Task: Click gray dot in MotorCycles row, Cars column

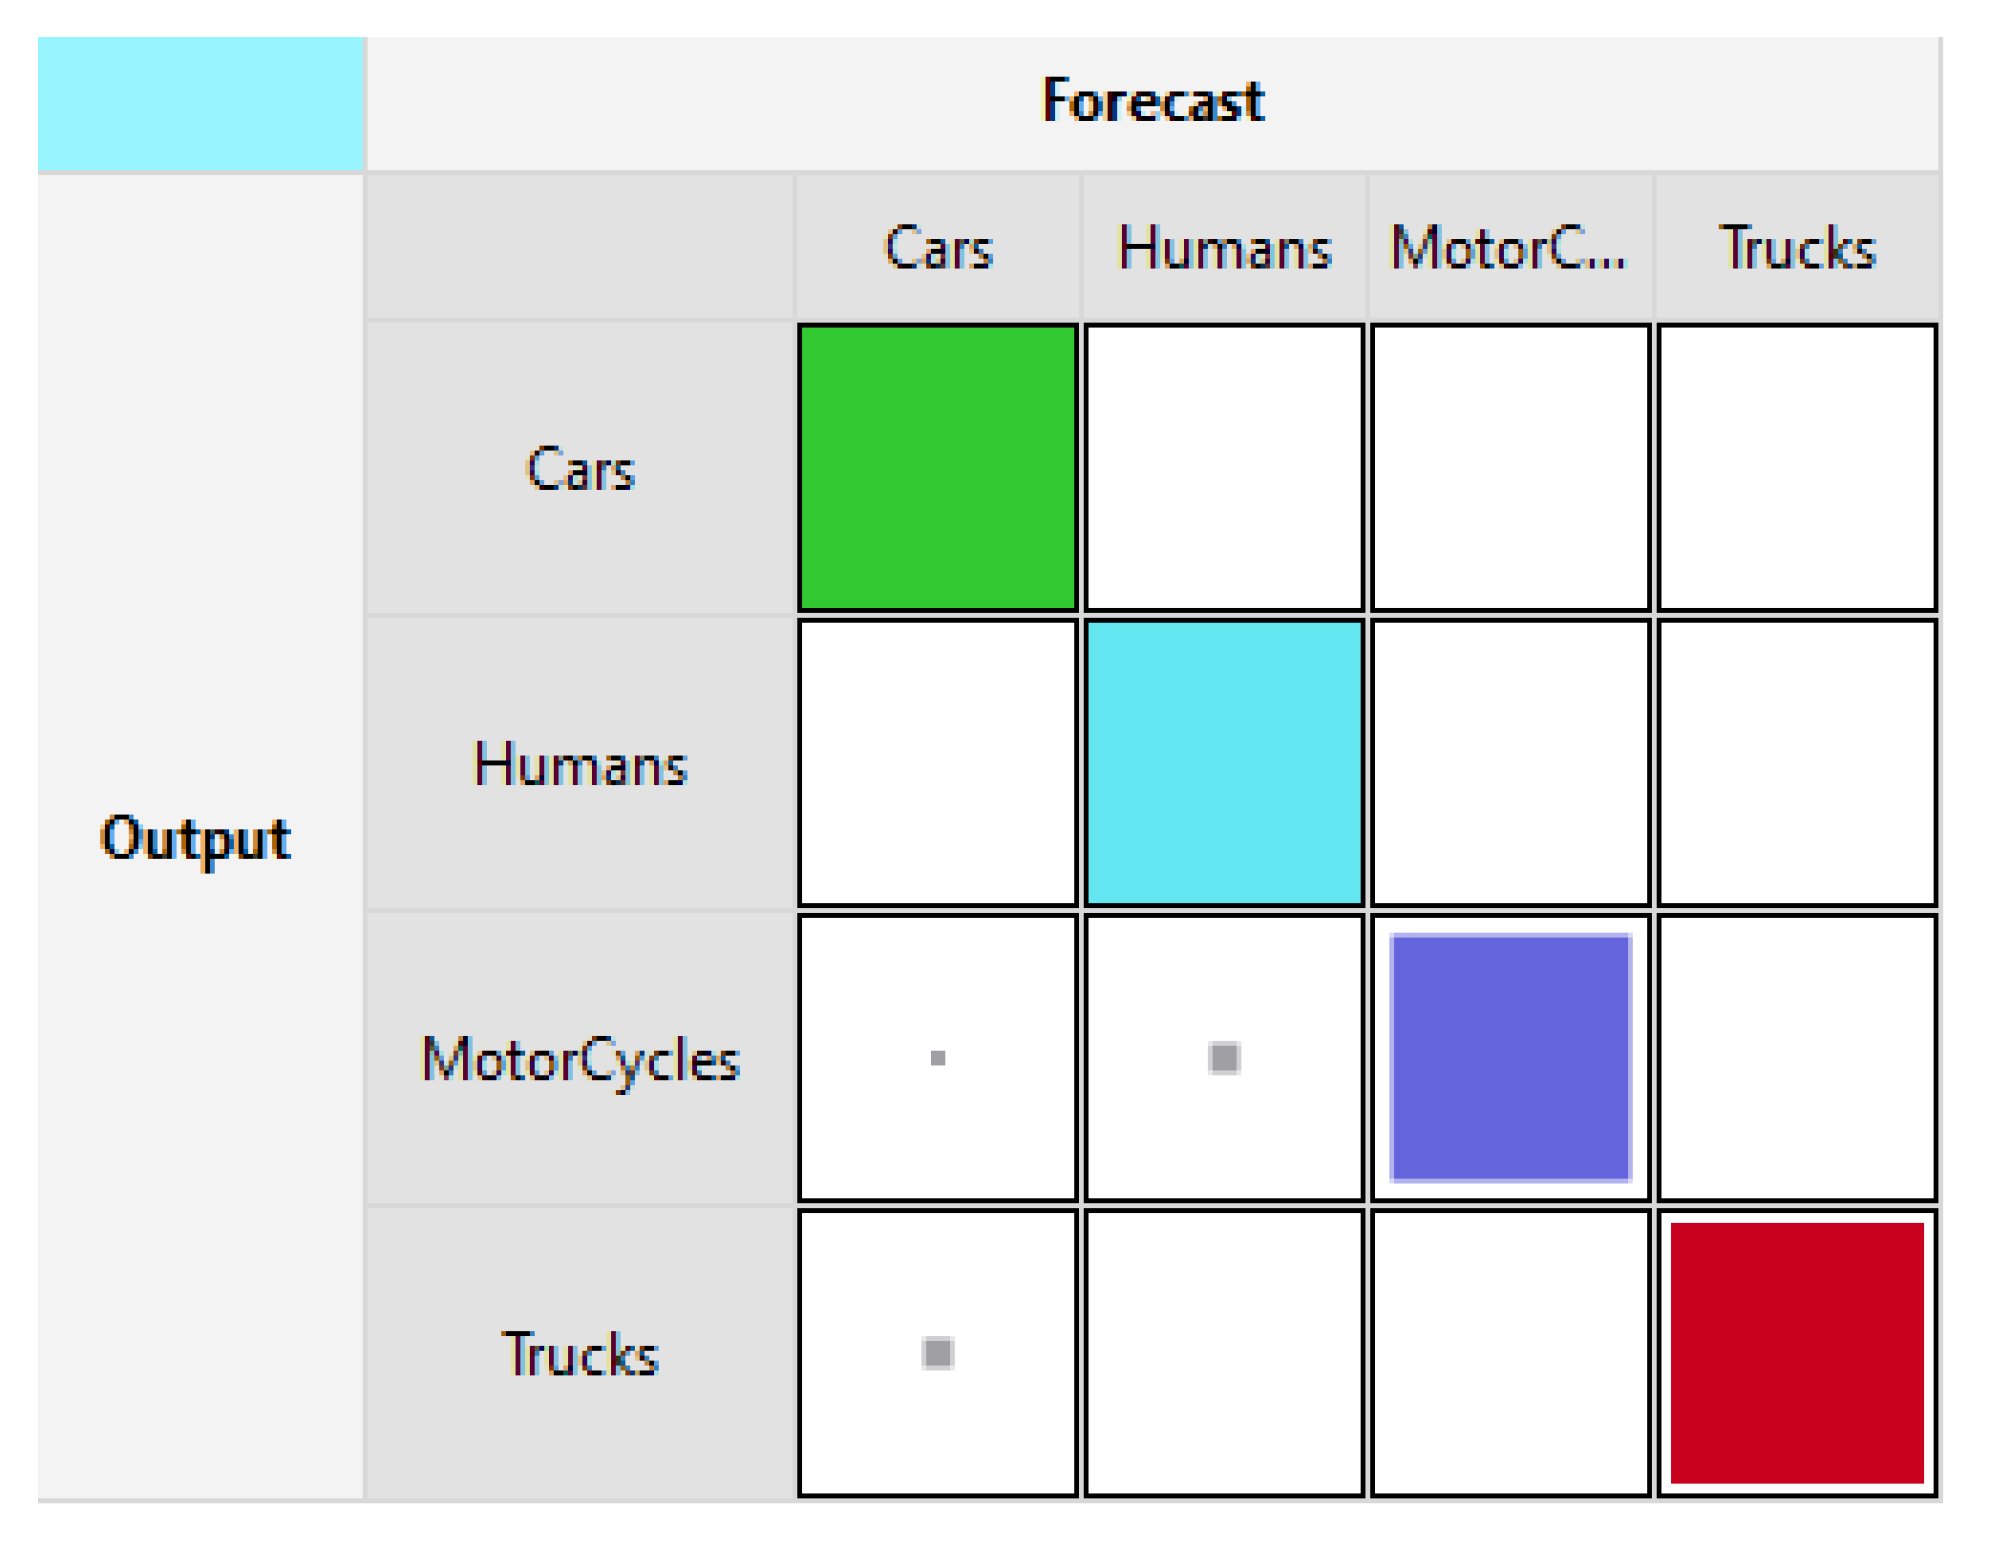Action: click(x=937, y=1057)
